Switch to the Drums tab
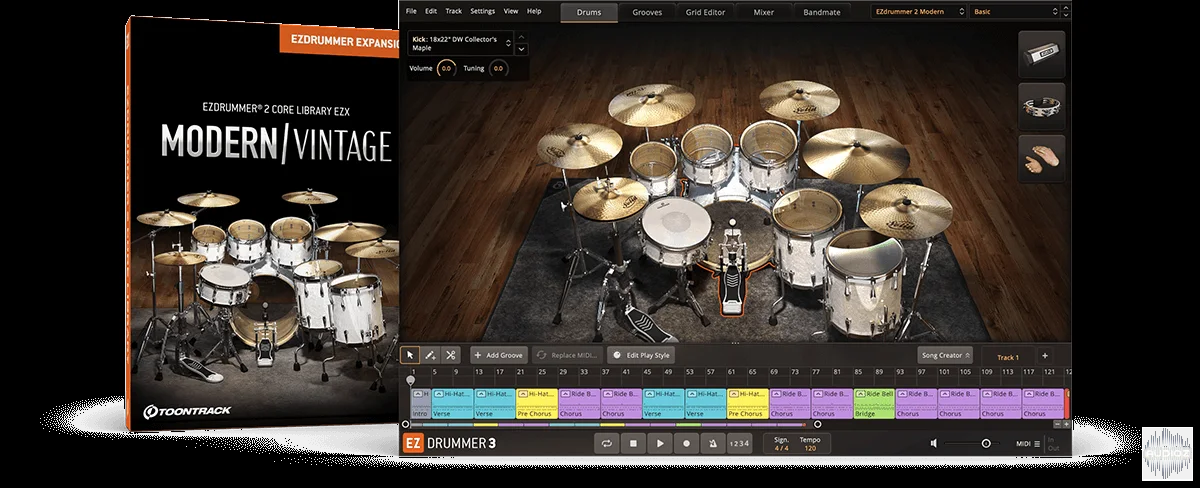 click(x=589, y=12)
